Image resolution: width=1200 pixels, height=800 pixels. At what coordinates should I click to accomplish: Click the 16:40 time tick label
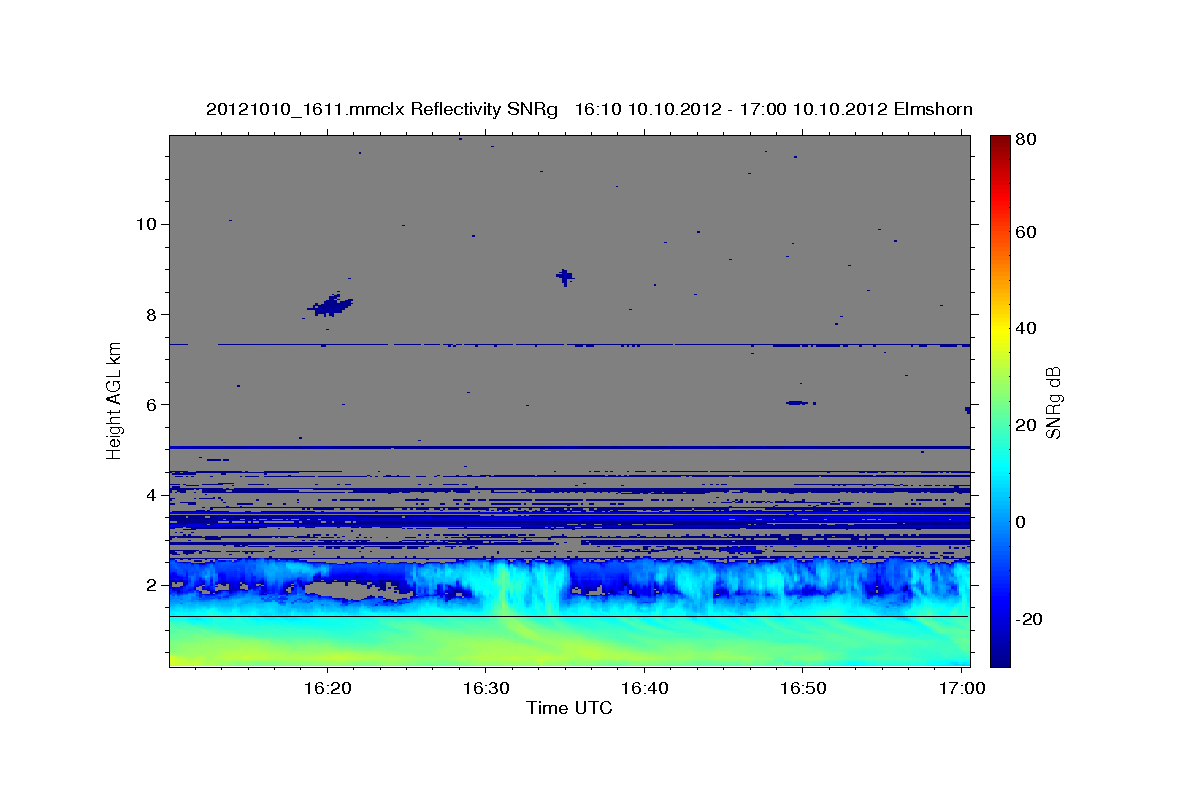click(644, 688)
